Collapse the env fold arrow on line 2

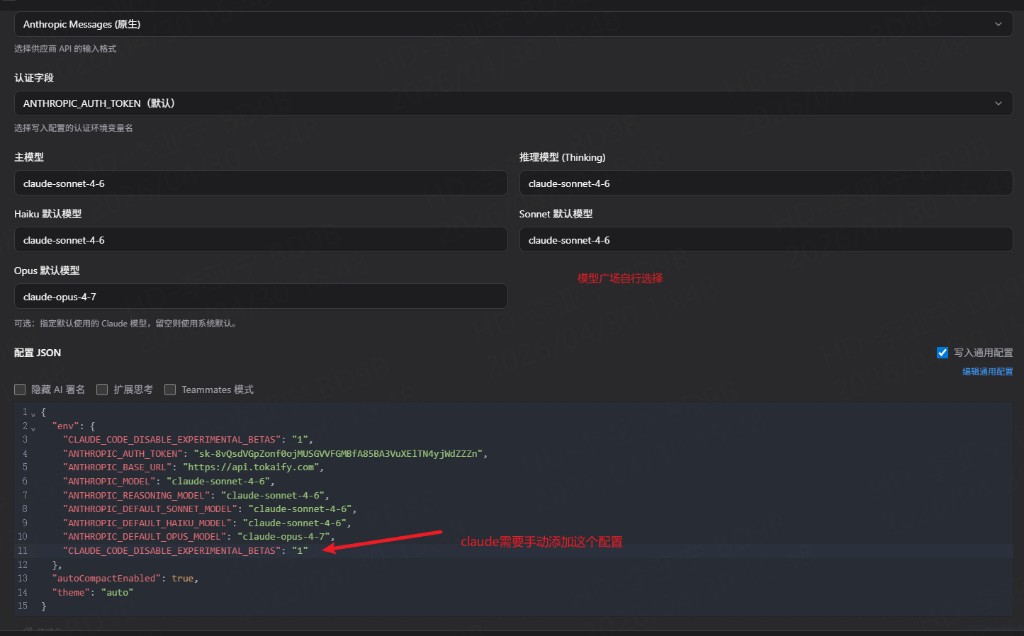click(x=33, y=428)
